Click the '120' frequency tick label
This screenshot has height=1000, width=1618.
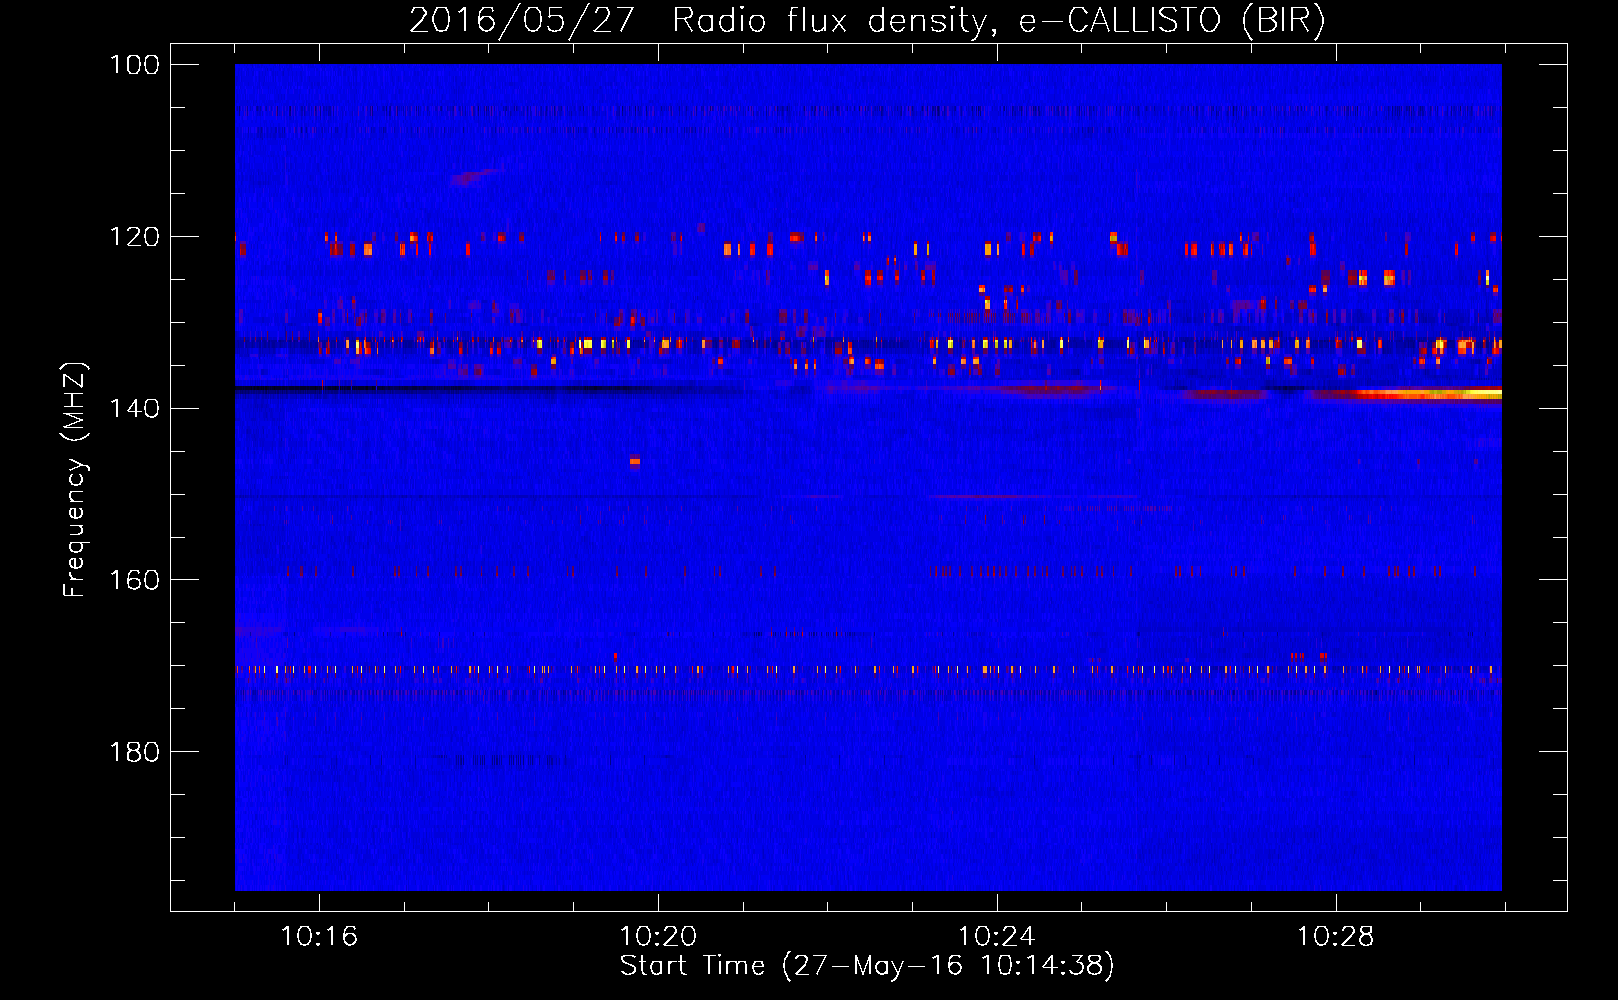pyautogui.click(x=134, y=237)
